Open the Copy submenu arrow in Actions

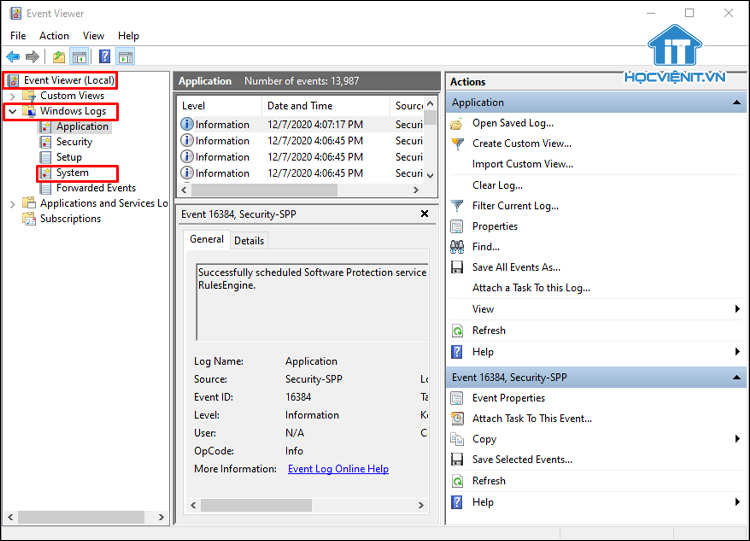click(737, 439)
